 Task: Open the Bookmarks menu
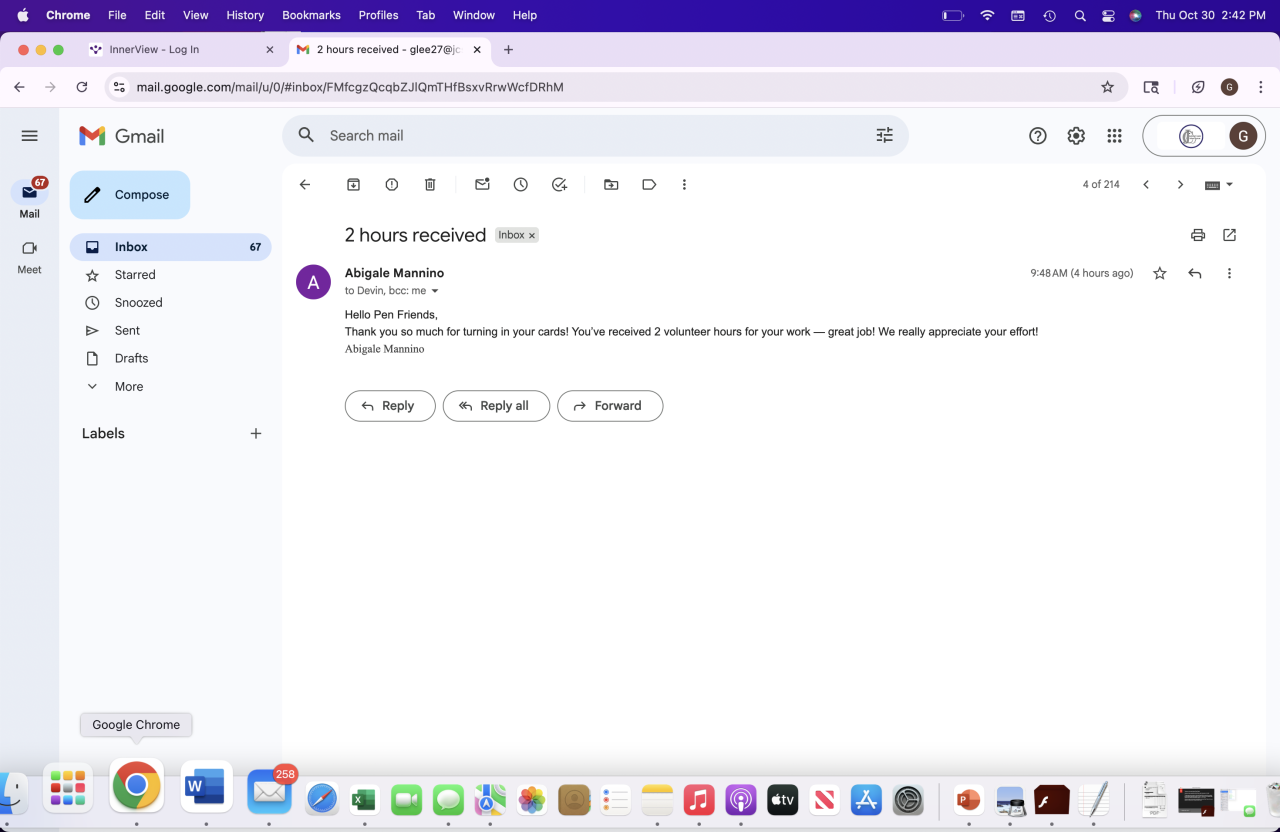(311, 15)
